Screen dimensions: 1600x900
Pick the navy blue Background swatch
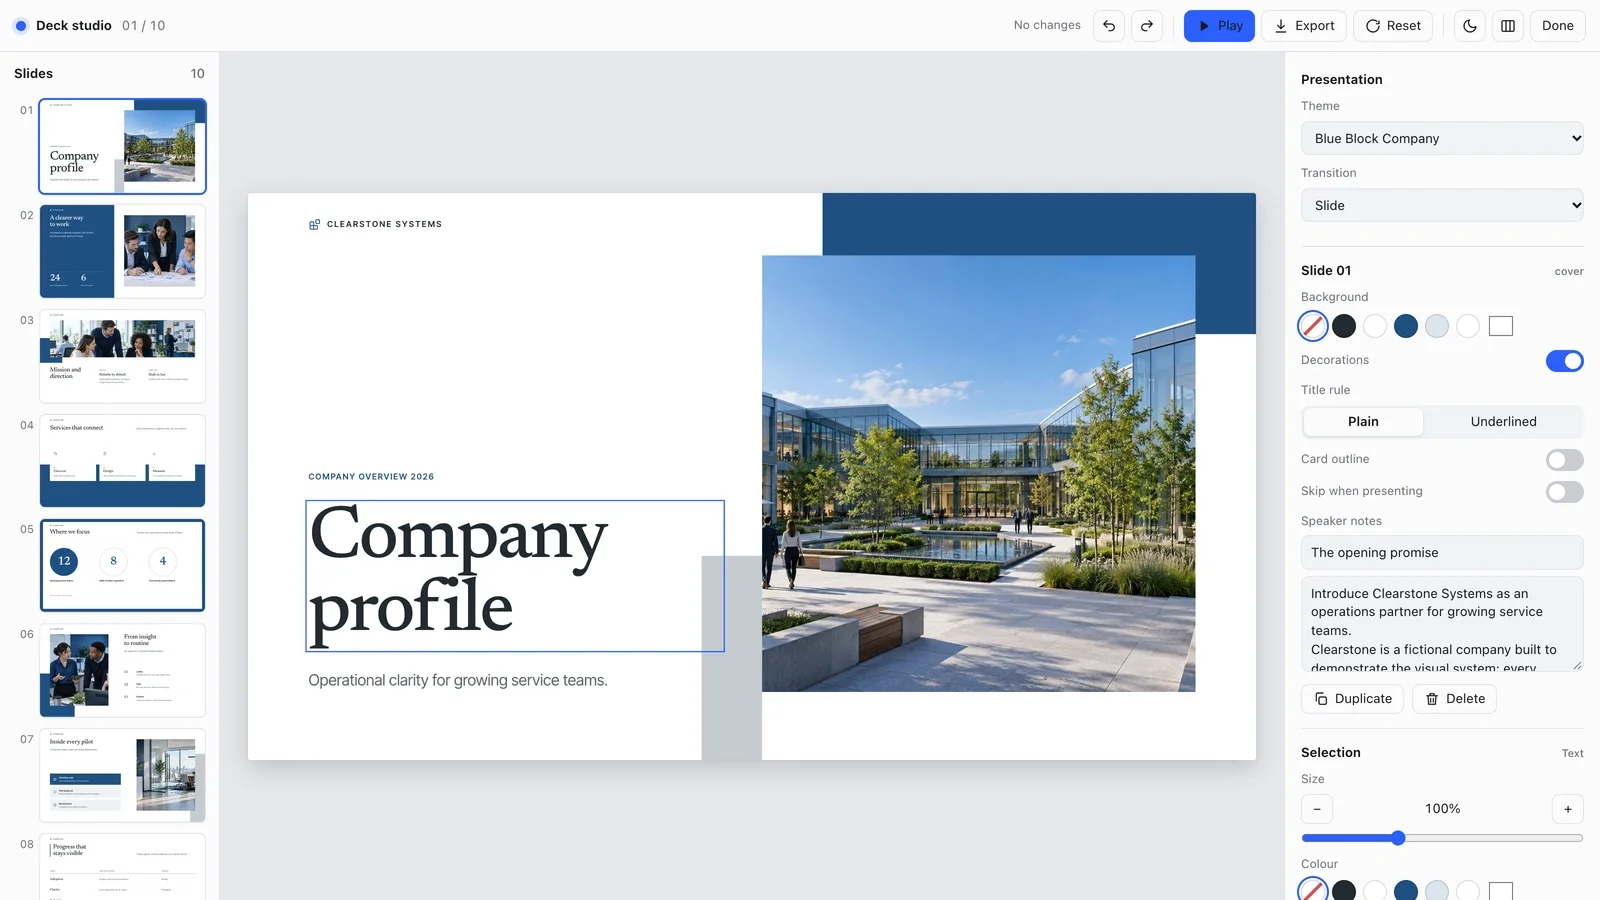1406,326
